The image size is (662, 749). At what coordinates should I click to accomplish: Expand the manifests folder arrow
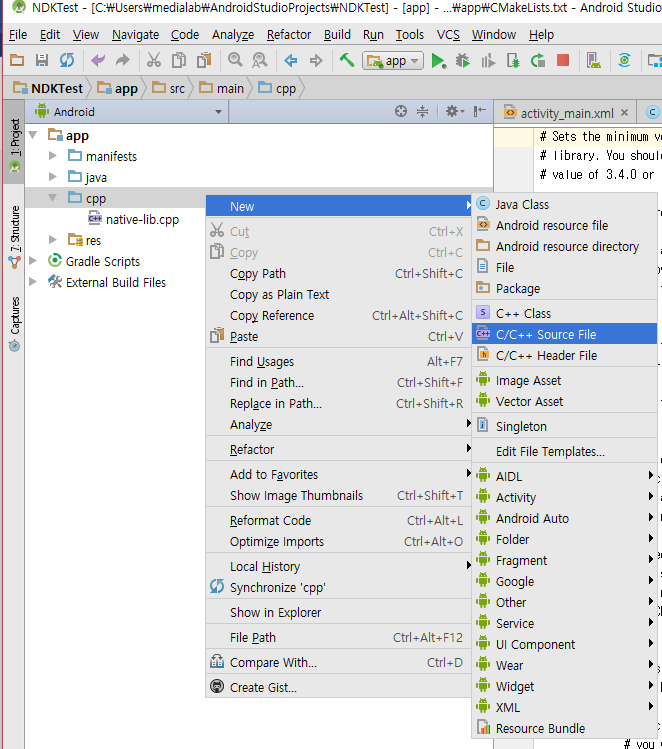pos(53,156)
